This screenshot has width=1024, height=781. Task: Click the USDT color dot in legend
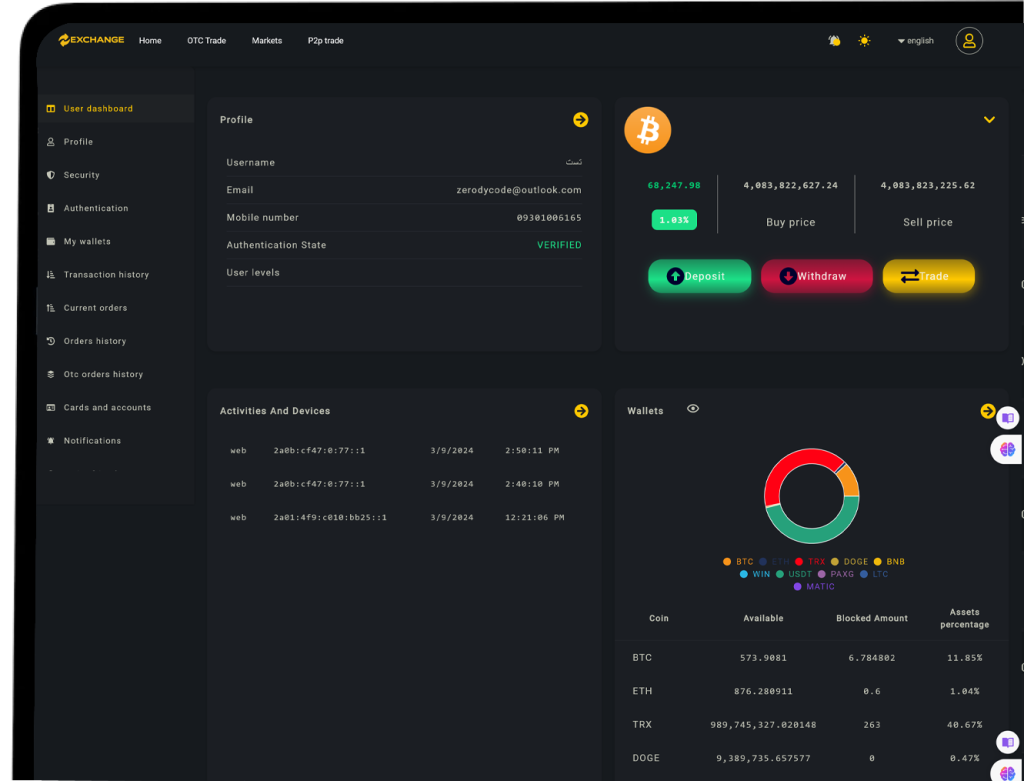[780, 575]
